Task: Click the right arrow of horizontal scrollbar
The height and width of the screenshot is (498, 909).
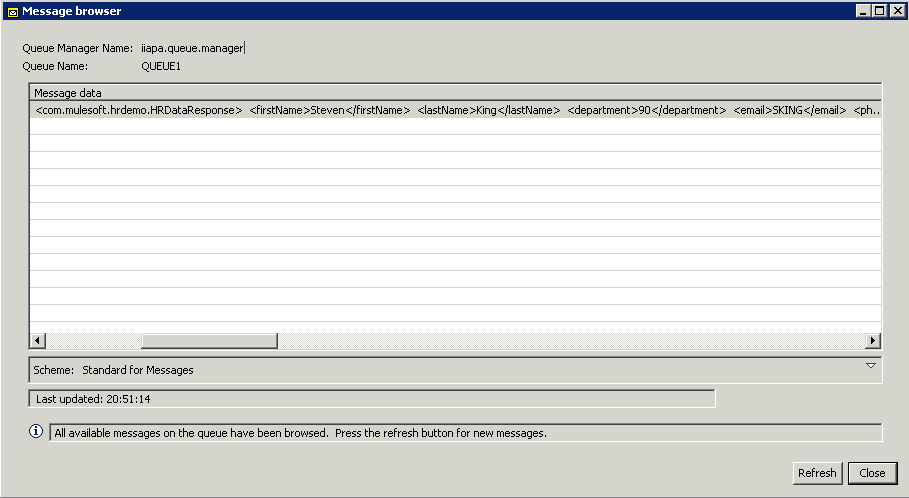Action: tap(872, 340)
